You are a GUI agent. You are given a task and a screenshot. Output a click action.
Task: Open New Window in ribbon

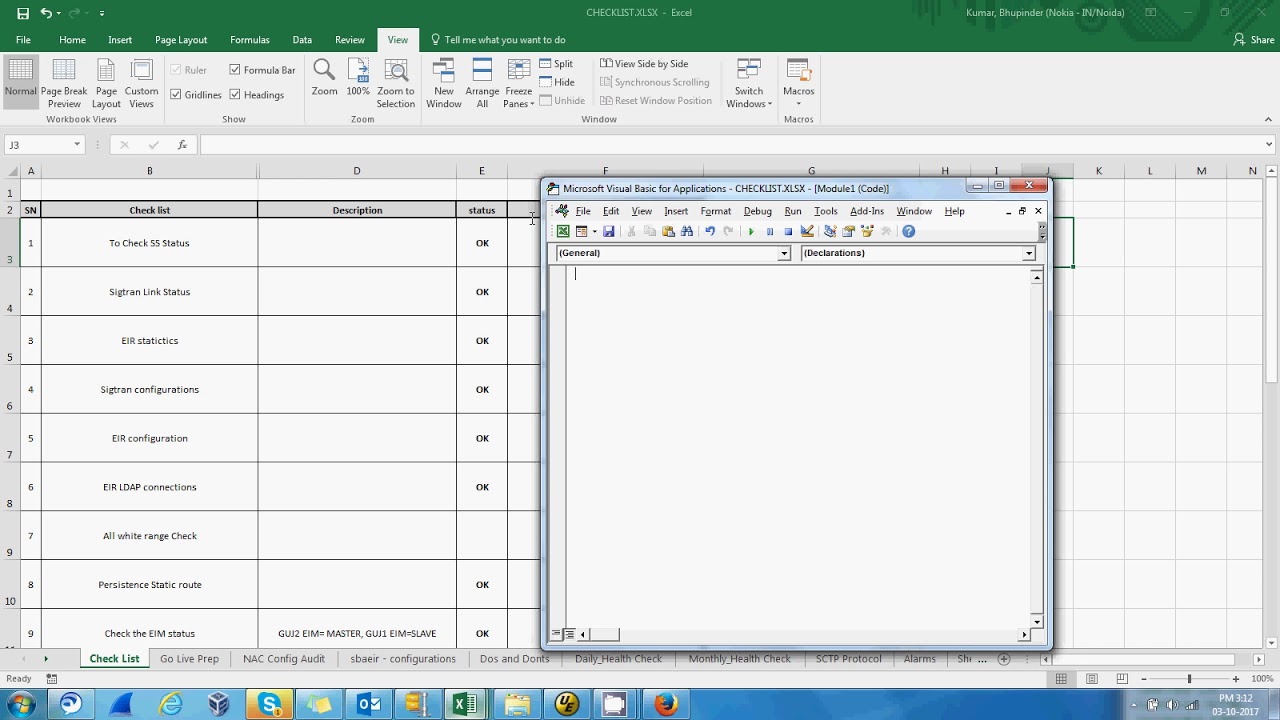(x=444, y=83)
